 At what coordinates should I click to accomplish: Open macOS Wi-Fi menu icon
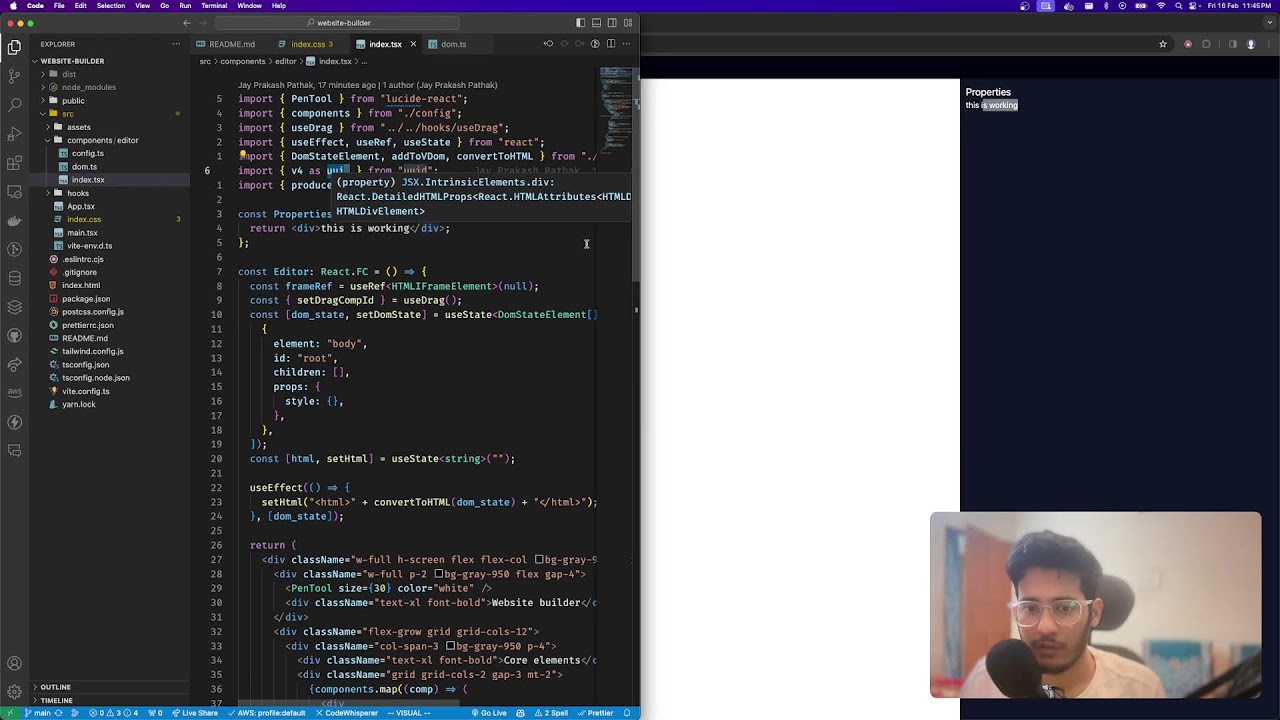click(x=1161, y=6)
